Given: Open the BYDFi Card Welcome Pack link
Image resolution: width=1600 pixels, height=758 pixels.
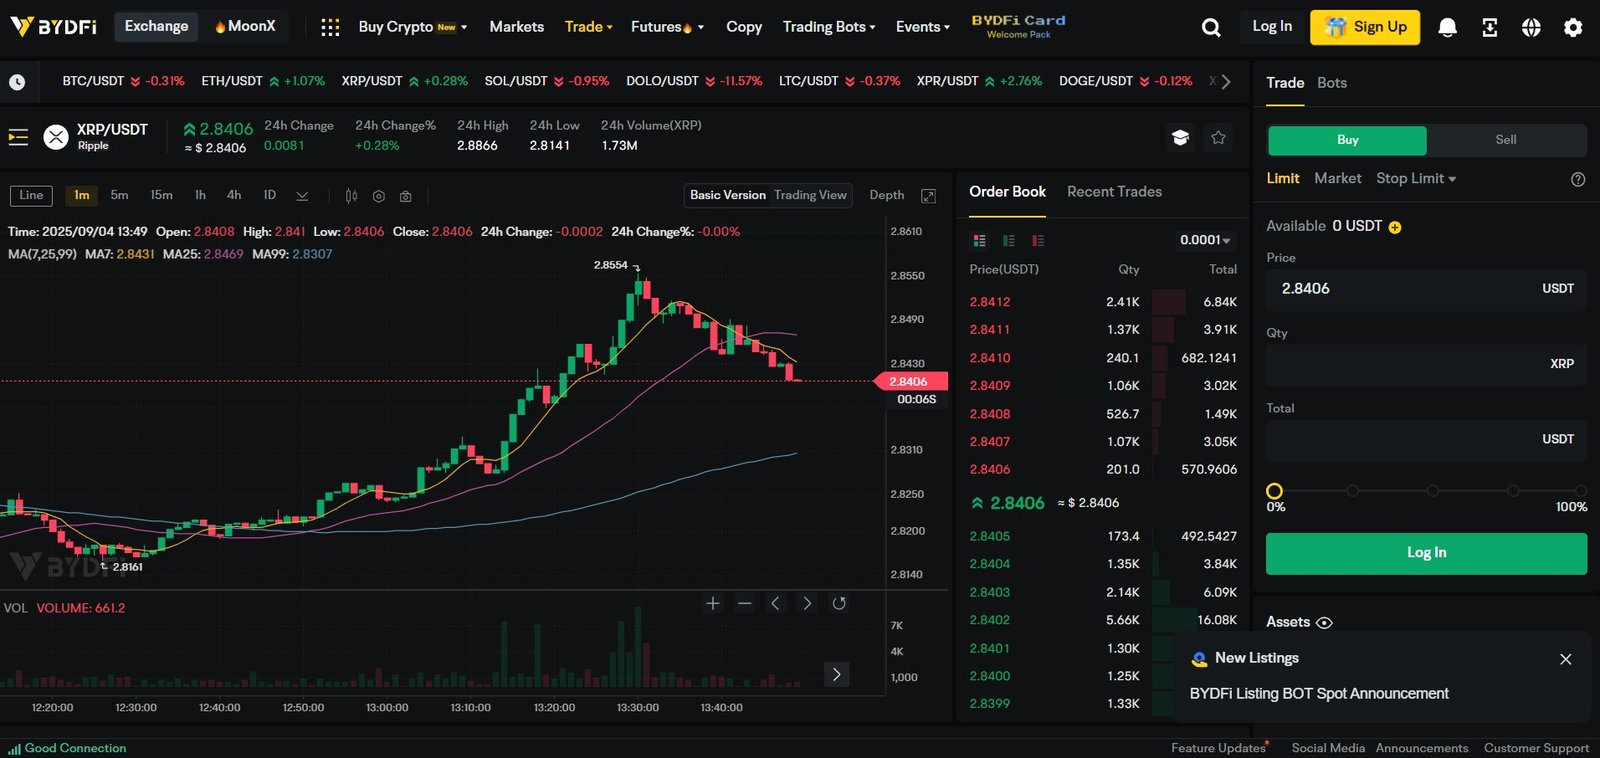Looking at the screenshot, I should point(1018,27).
